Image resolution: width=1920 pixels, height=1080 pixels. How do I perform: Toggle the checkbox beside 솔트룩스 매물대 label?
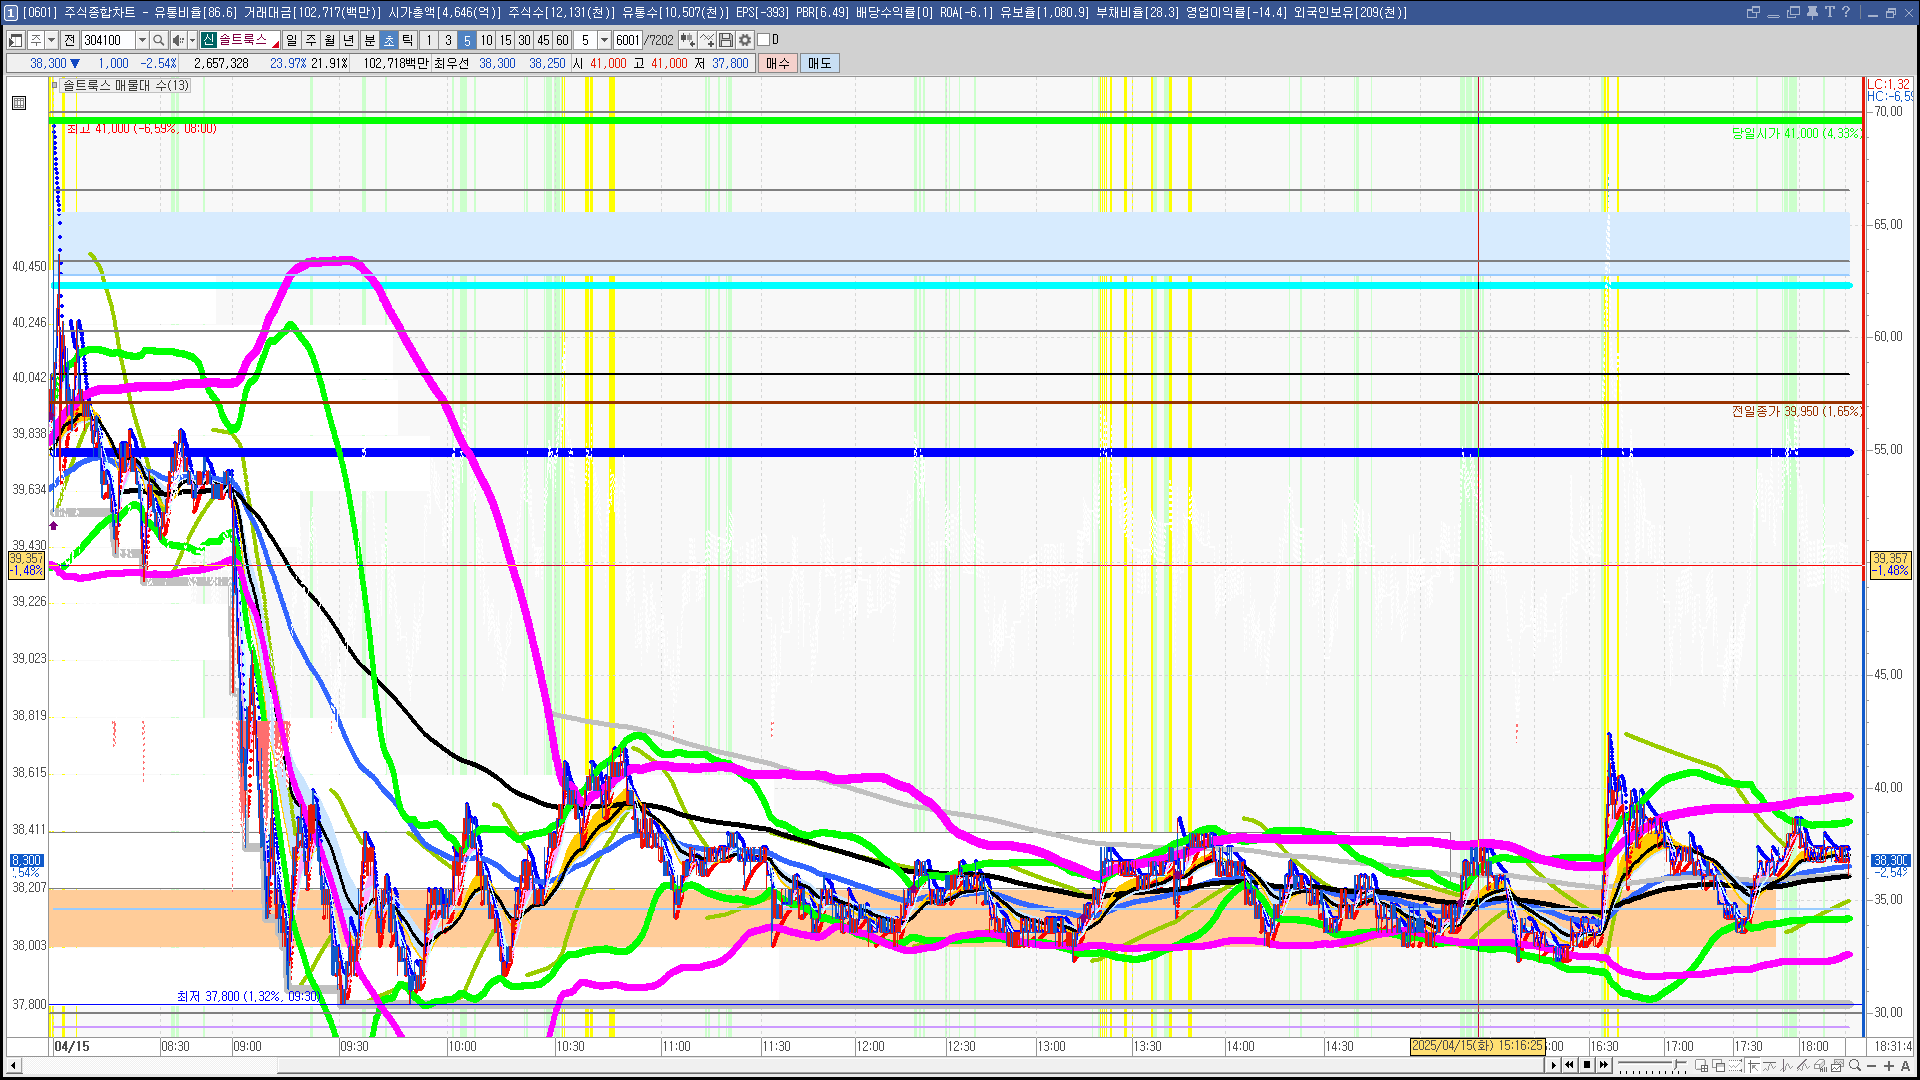tap(55, 85)
